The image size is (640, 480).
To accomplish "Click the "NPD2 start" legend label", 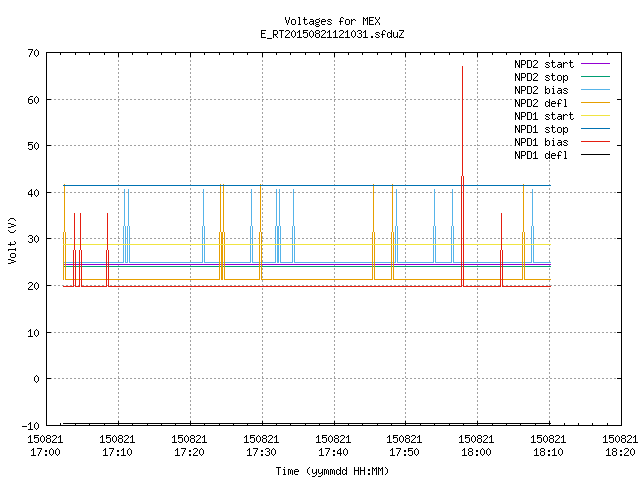I will (544, 64).
